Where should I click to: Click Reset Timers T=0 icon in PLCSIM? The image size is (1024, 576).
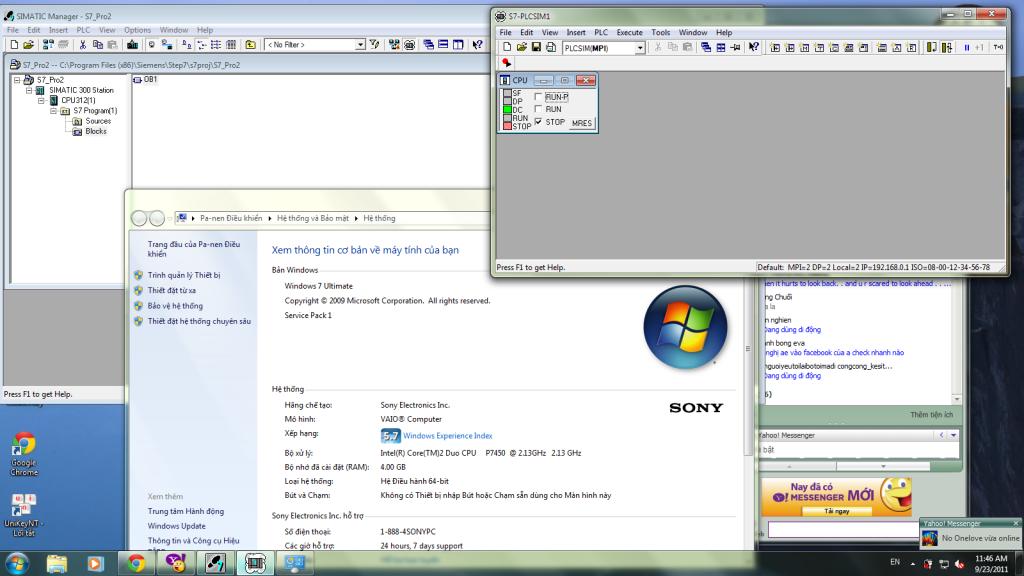coord(999,47)
